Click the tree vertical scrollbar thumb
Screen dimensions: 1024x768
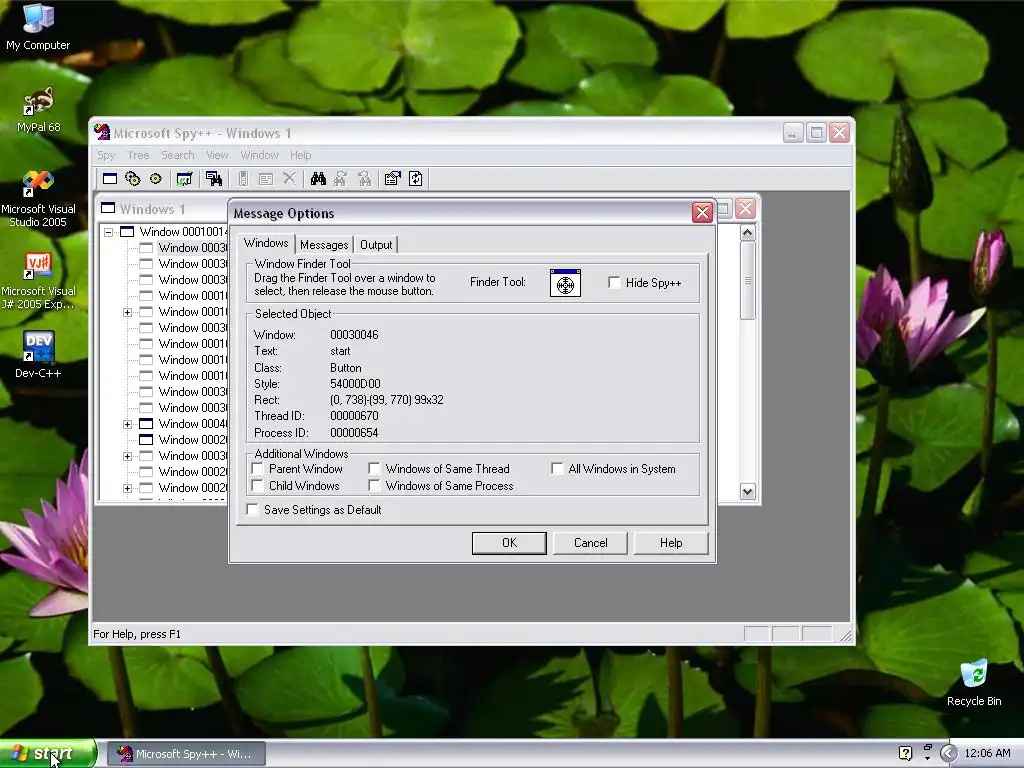[x=748, y=280]
